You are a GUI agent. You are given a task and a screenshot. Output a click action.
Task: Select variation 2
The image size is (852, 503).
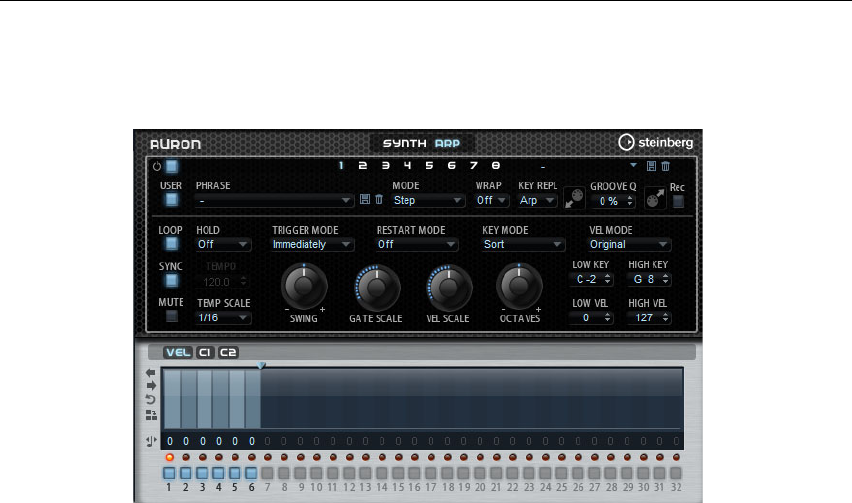point(363,166)
